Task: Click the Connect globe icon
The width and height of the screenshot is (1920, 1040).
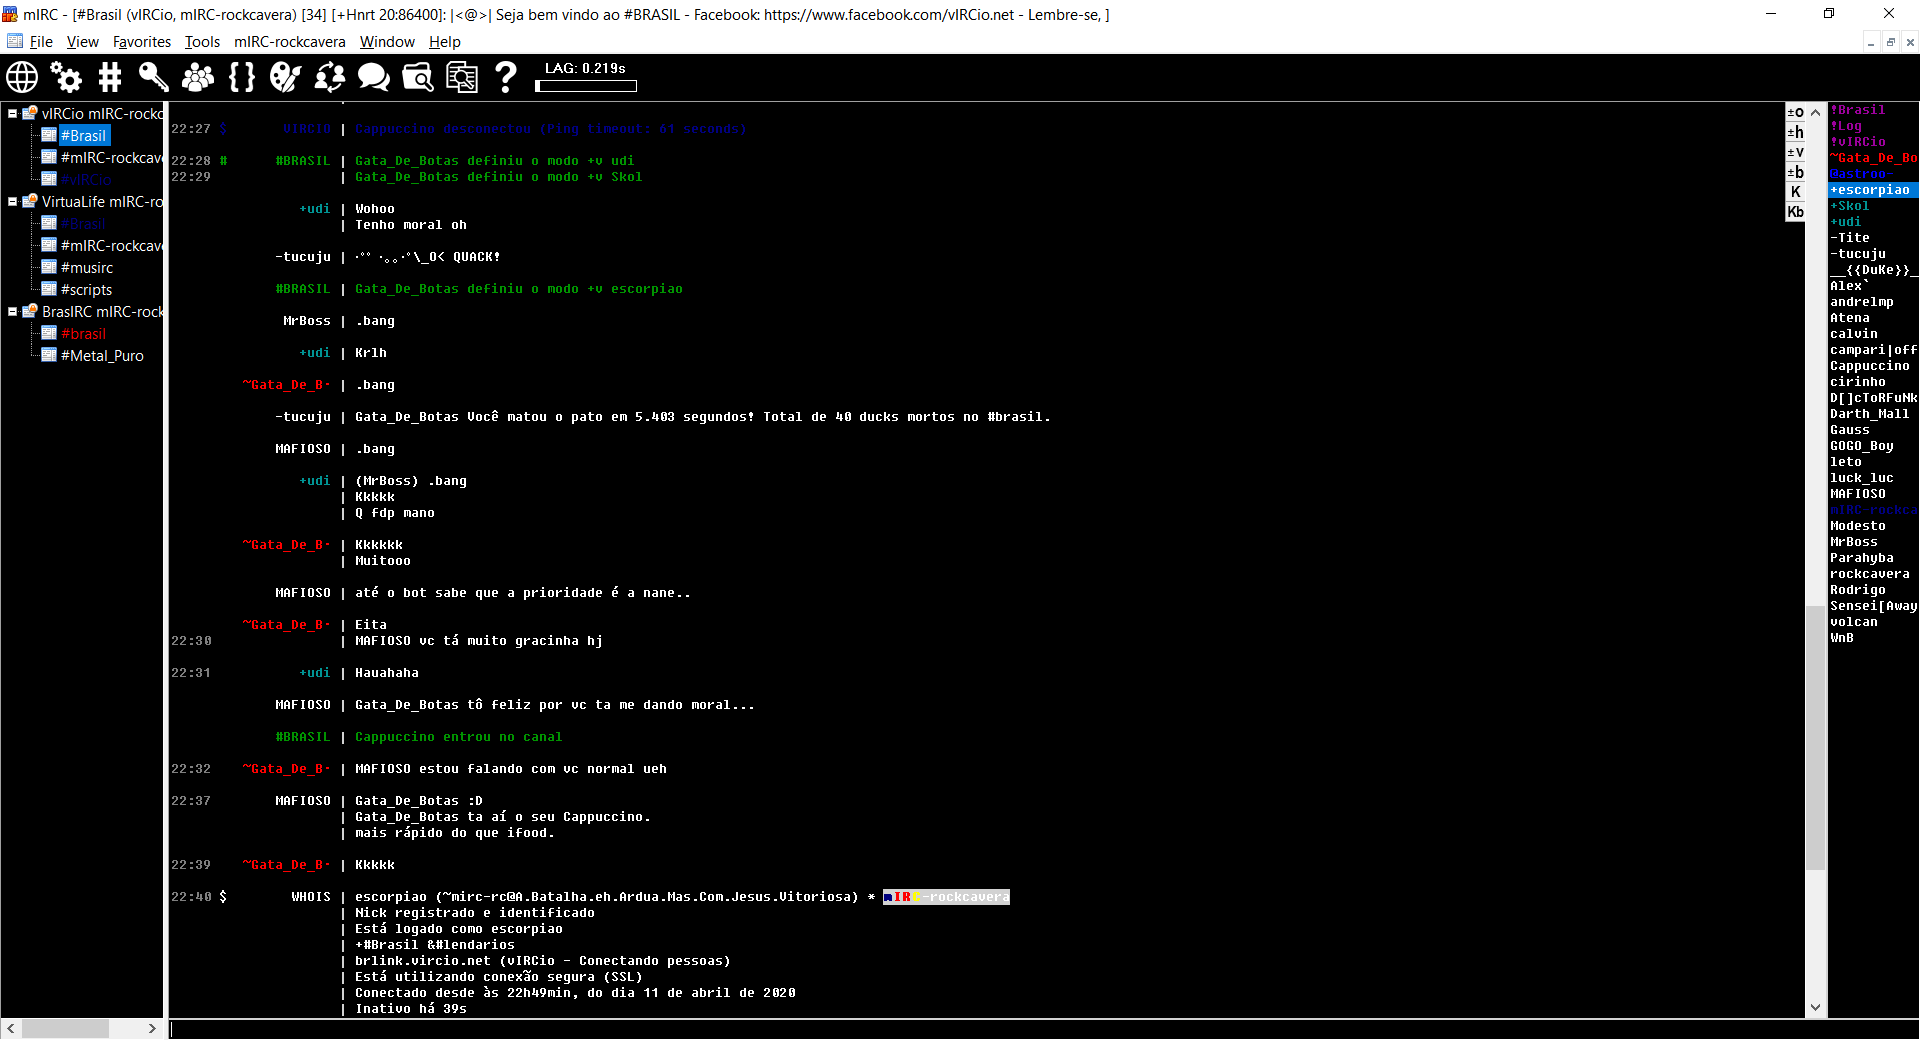Action: pos(21,77)
